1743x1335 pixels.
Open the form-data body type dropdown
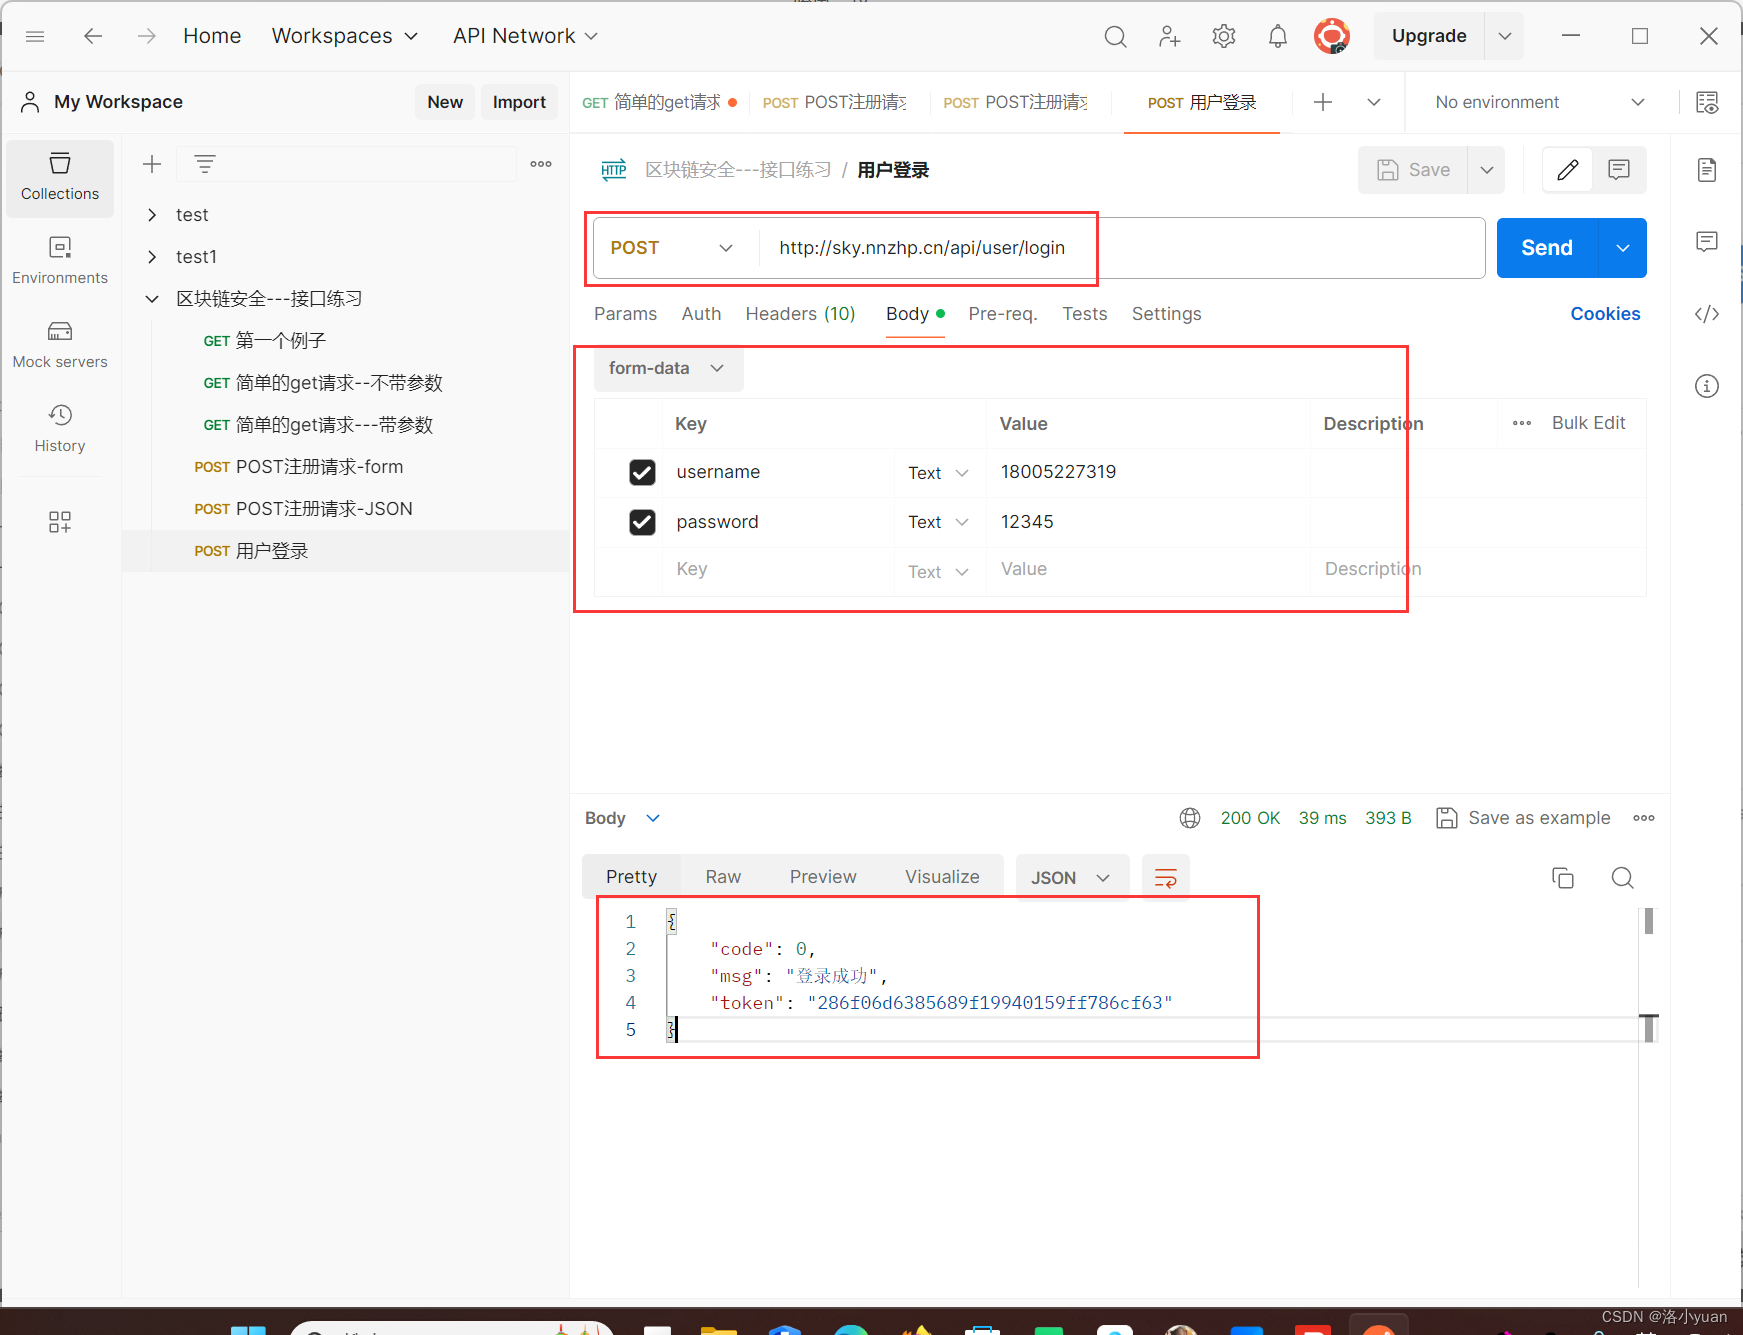[x=668, y=368]
